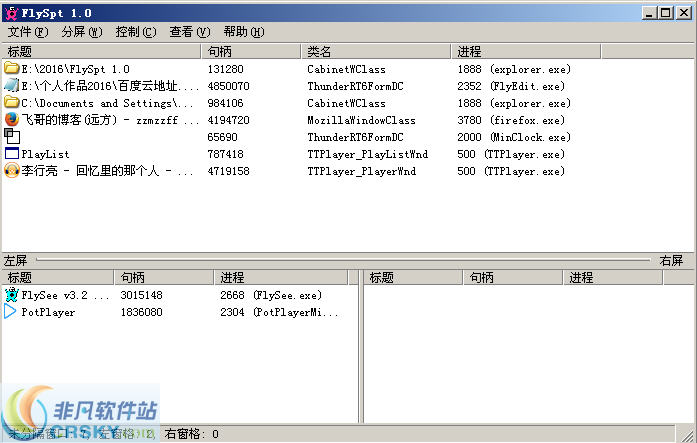This screenshot has height=443, width=697.
Task: Click handle value 984106
Action: (x=225, y=103)
